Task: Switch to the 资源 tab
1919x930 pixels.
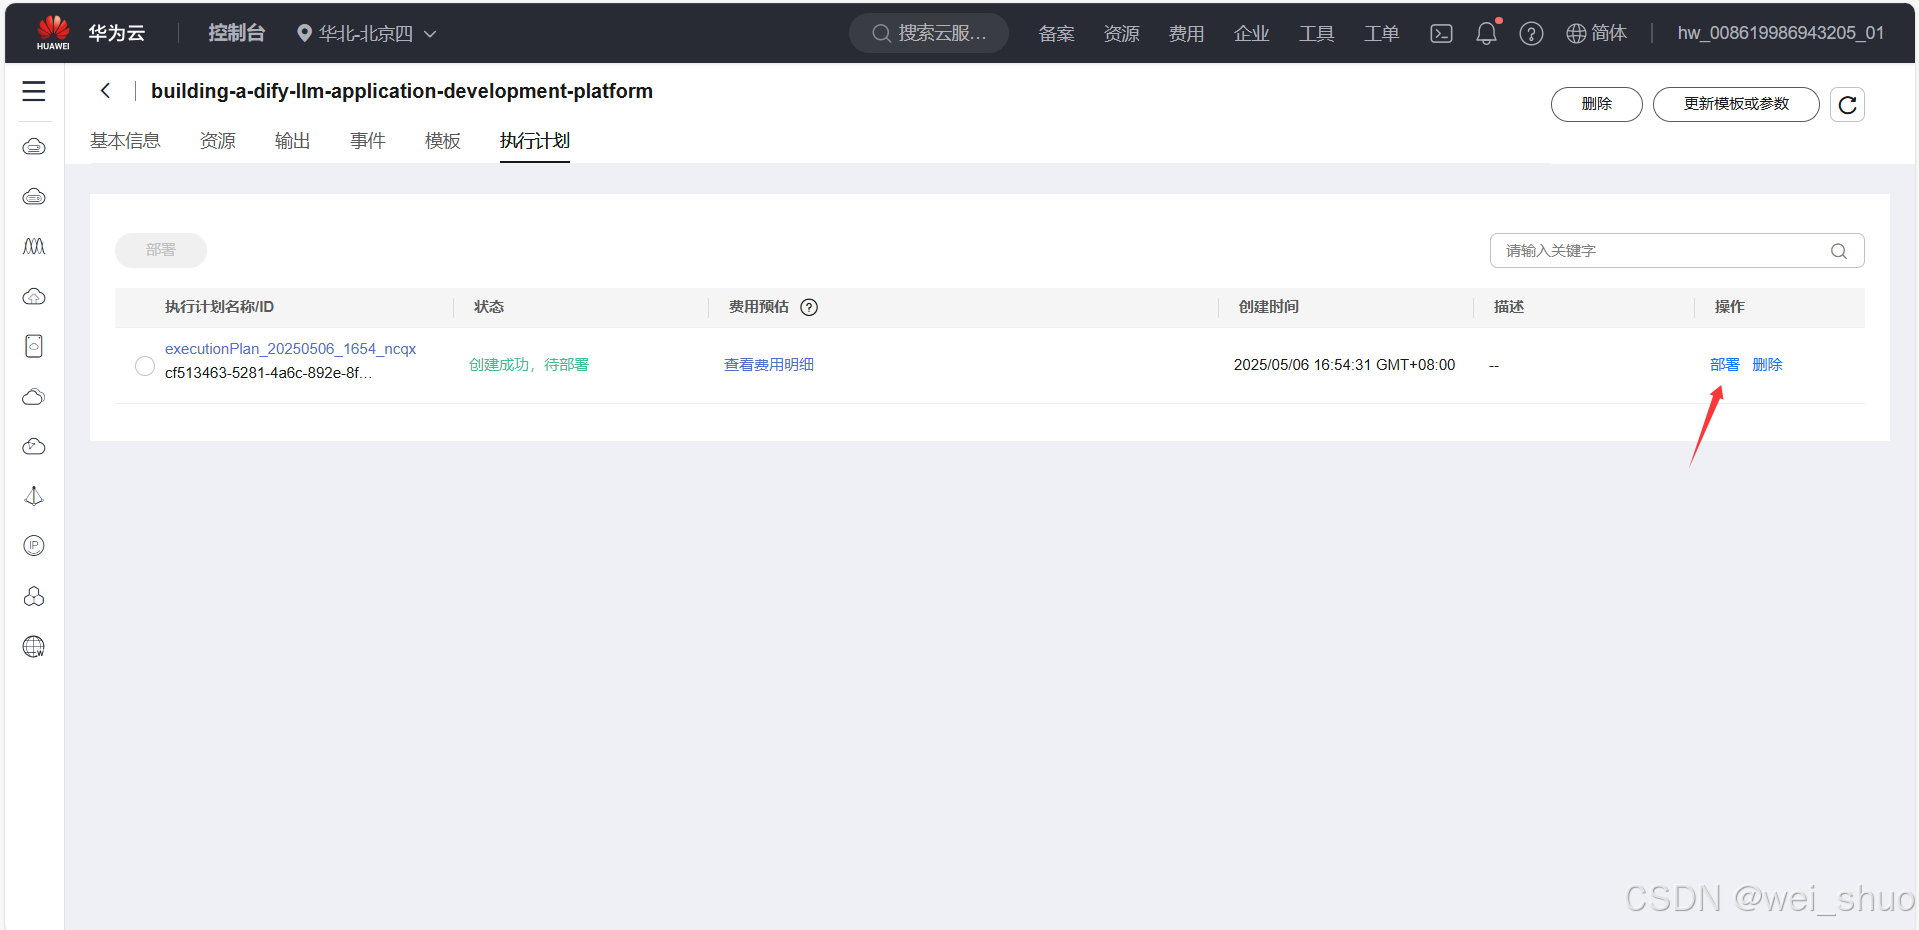Action: [x=217, y=141]
